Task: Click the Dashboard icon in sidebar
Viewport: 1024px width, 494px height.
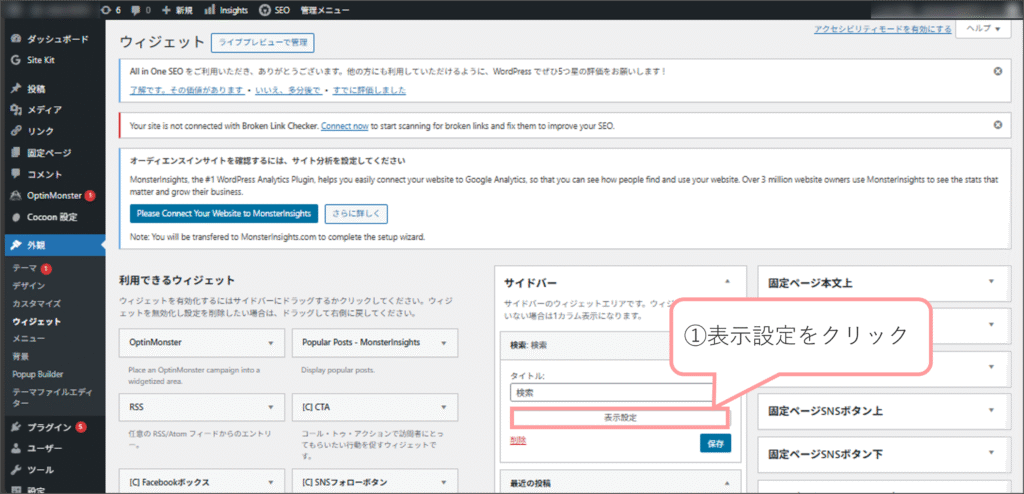Action: (x=16, y=40)
